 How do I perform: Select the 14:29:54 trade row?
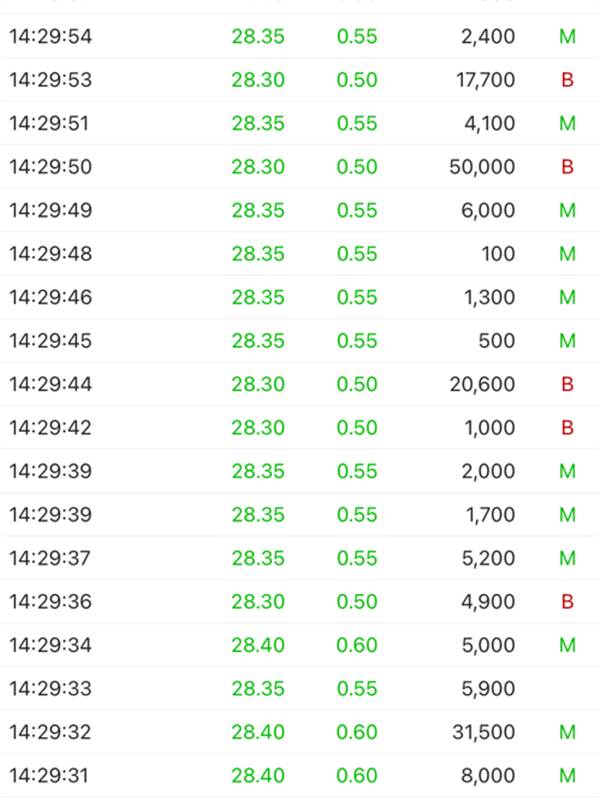(300, 36)
